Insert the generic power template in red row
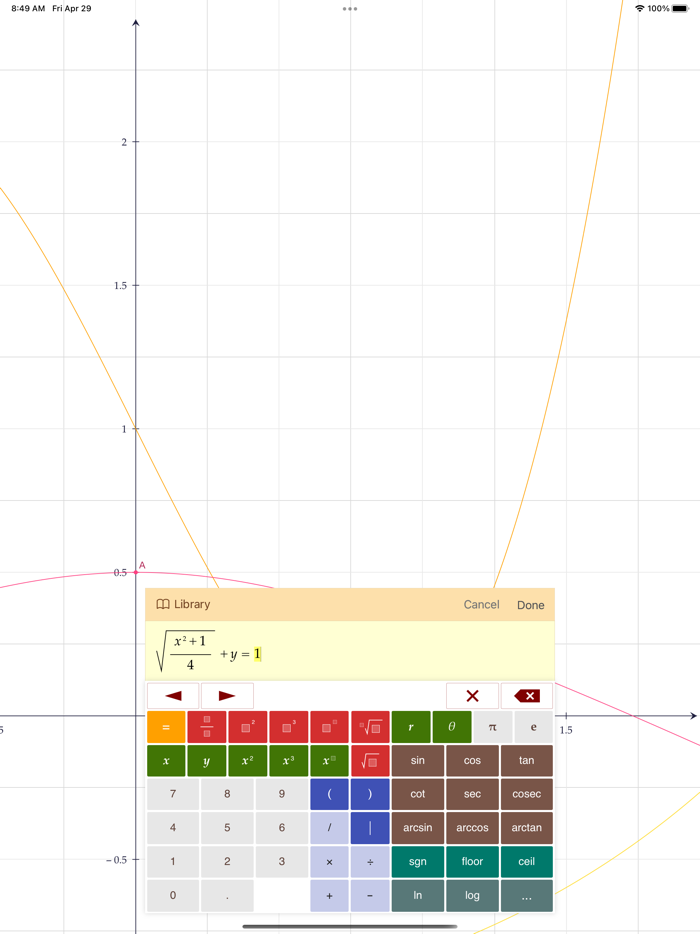The image size is (700, 934). [x=329, y=727]
